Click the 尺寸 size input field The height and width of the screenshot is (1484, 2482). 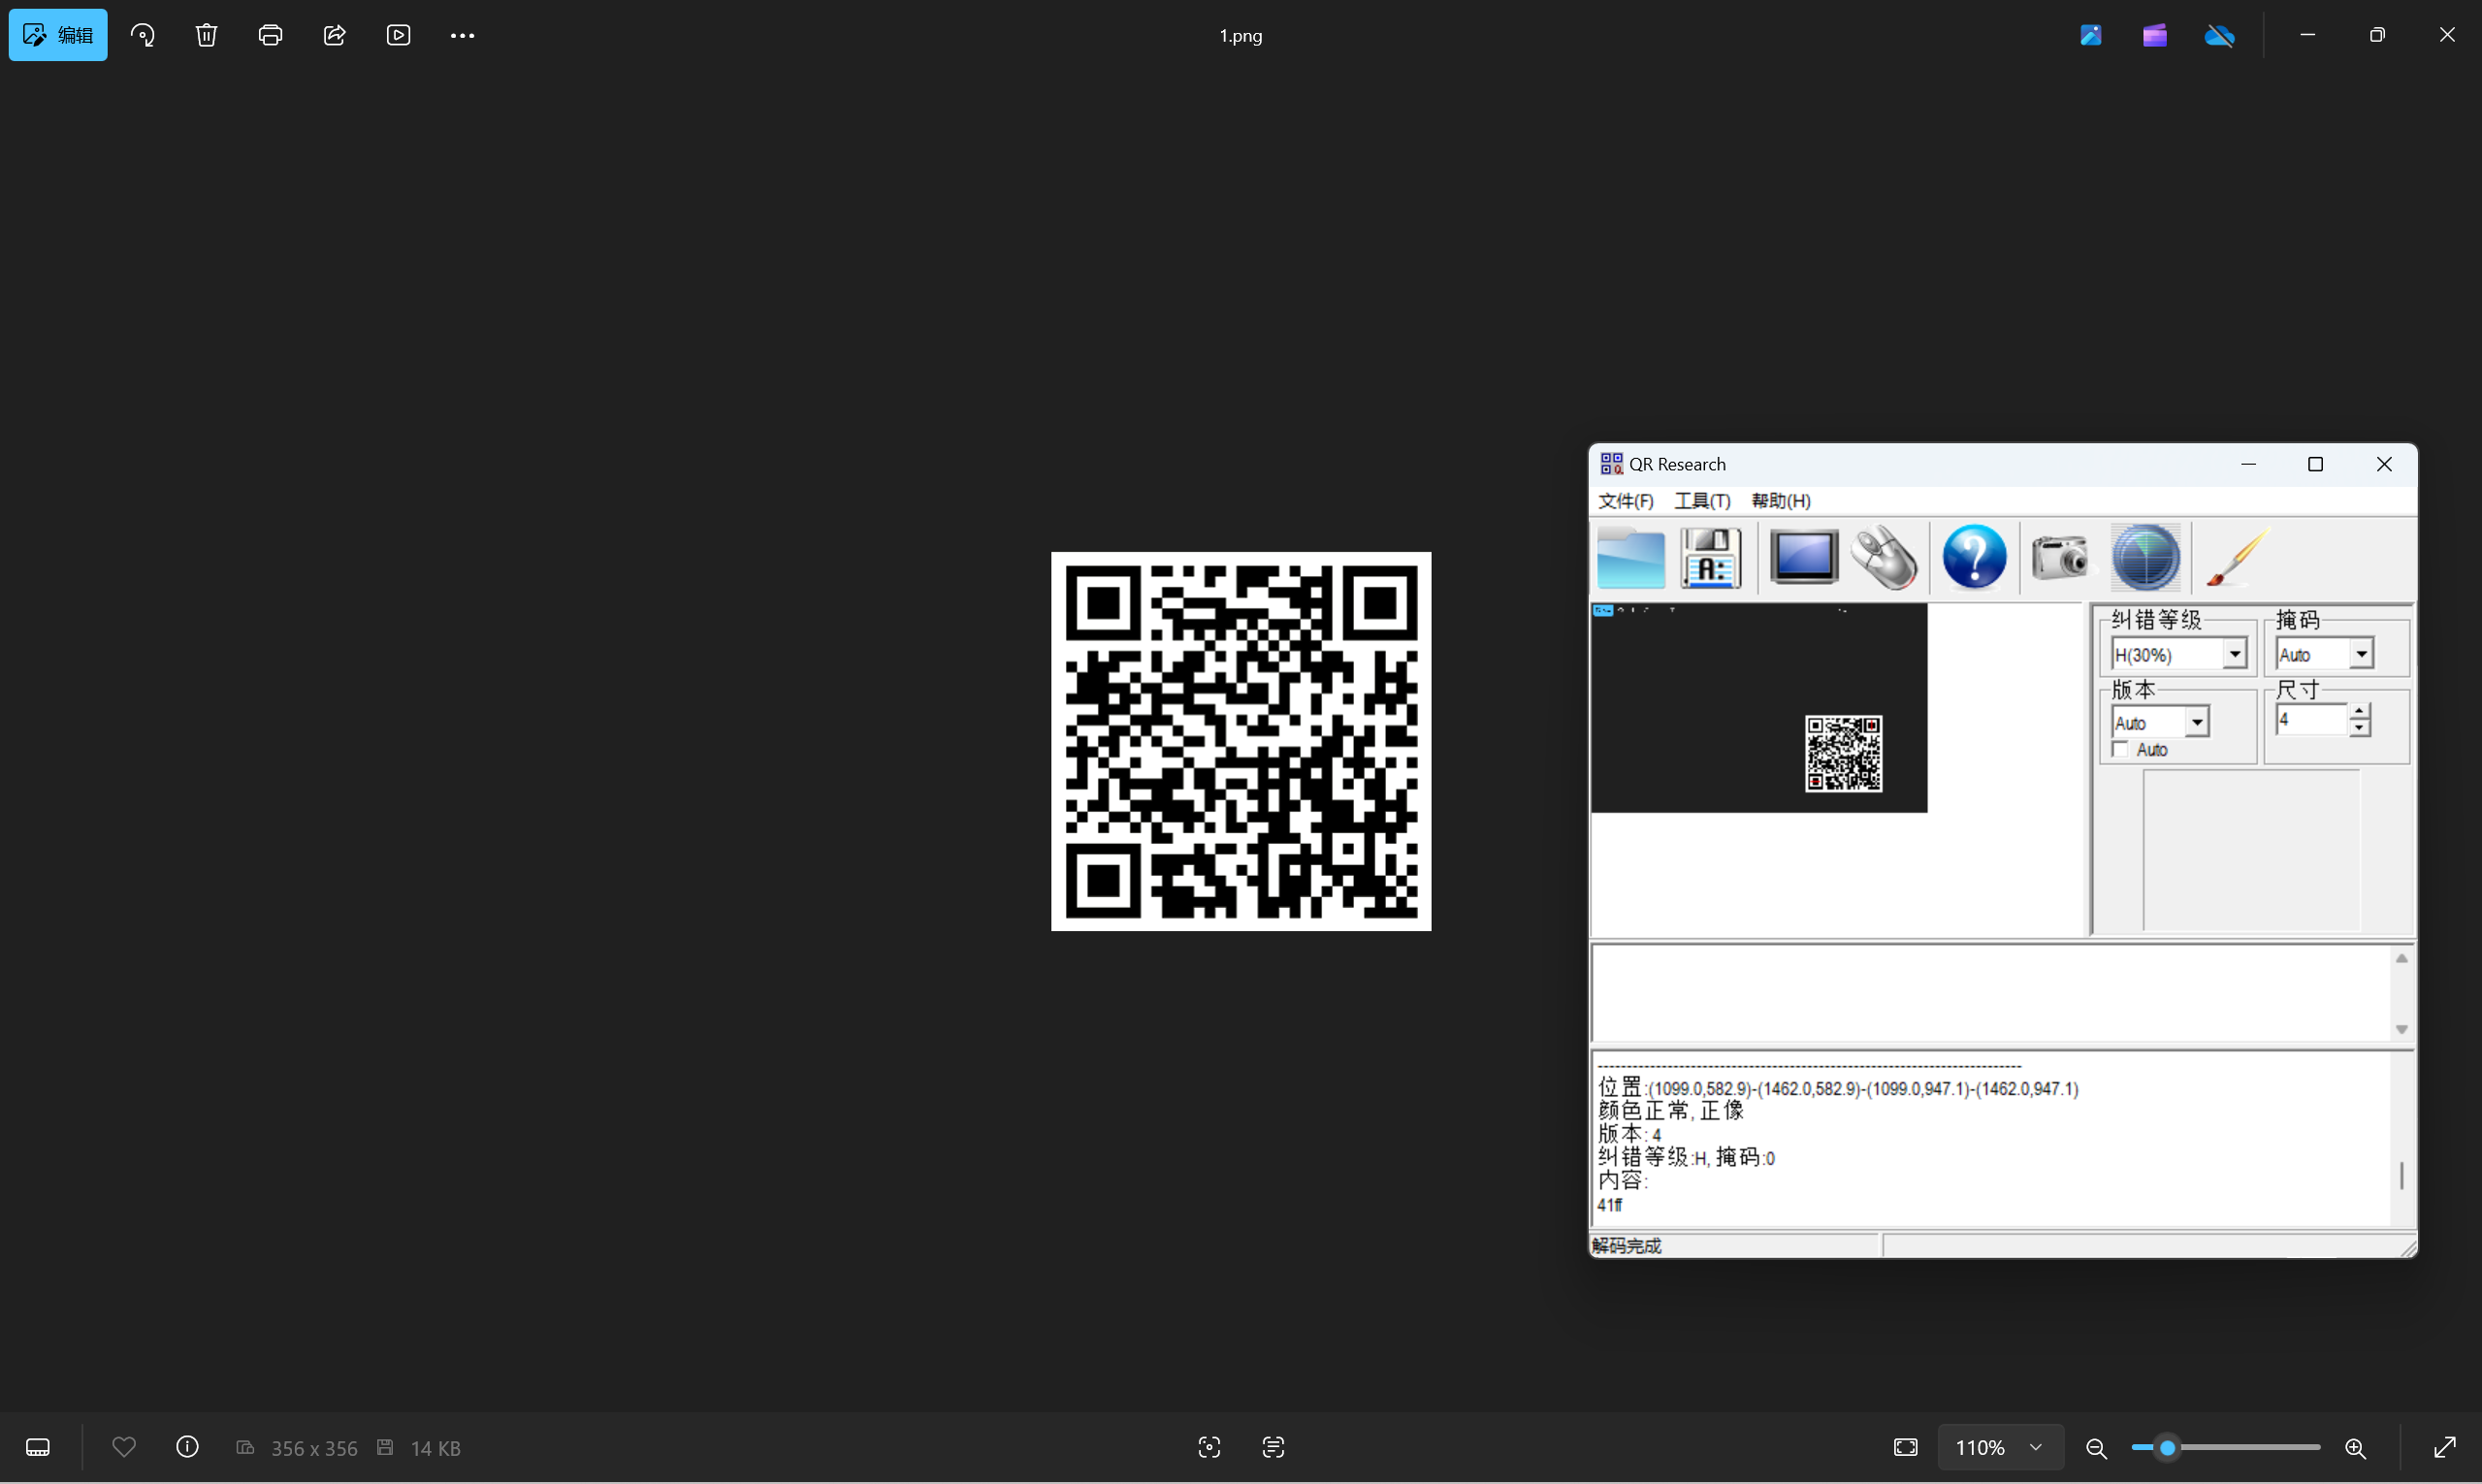click(2311, 720)
